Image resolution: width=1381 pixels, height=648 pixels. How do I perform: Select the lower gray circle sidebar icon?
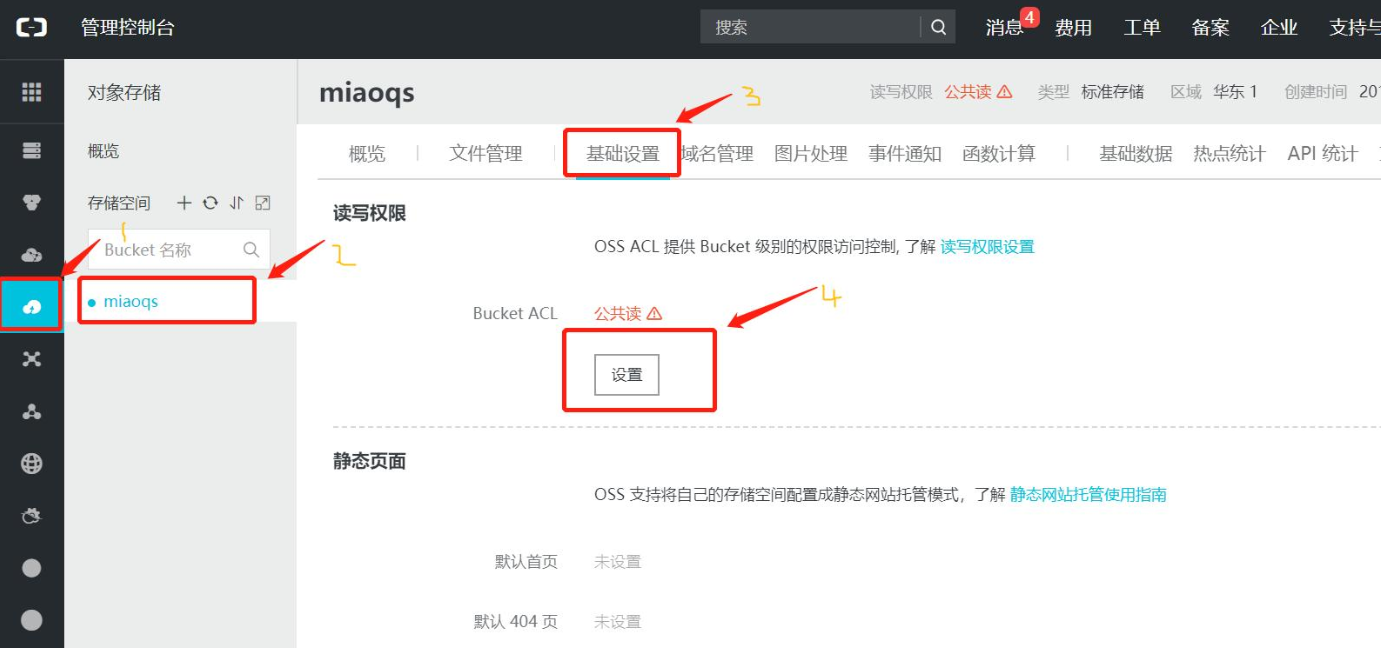pos(32,620)
